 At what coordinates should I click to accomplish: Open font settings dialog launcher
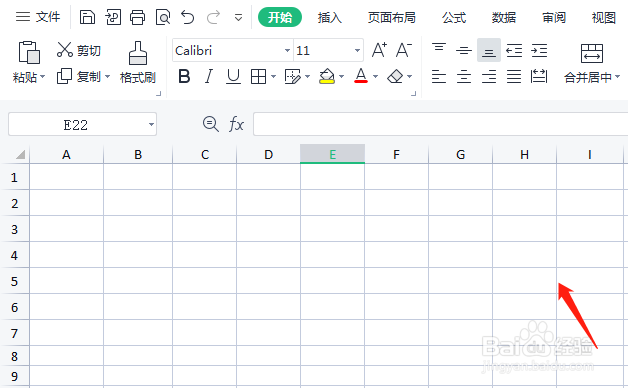point(414,94)
